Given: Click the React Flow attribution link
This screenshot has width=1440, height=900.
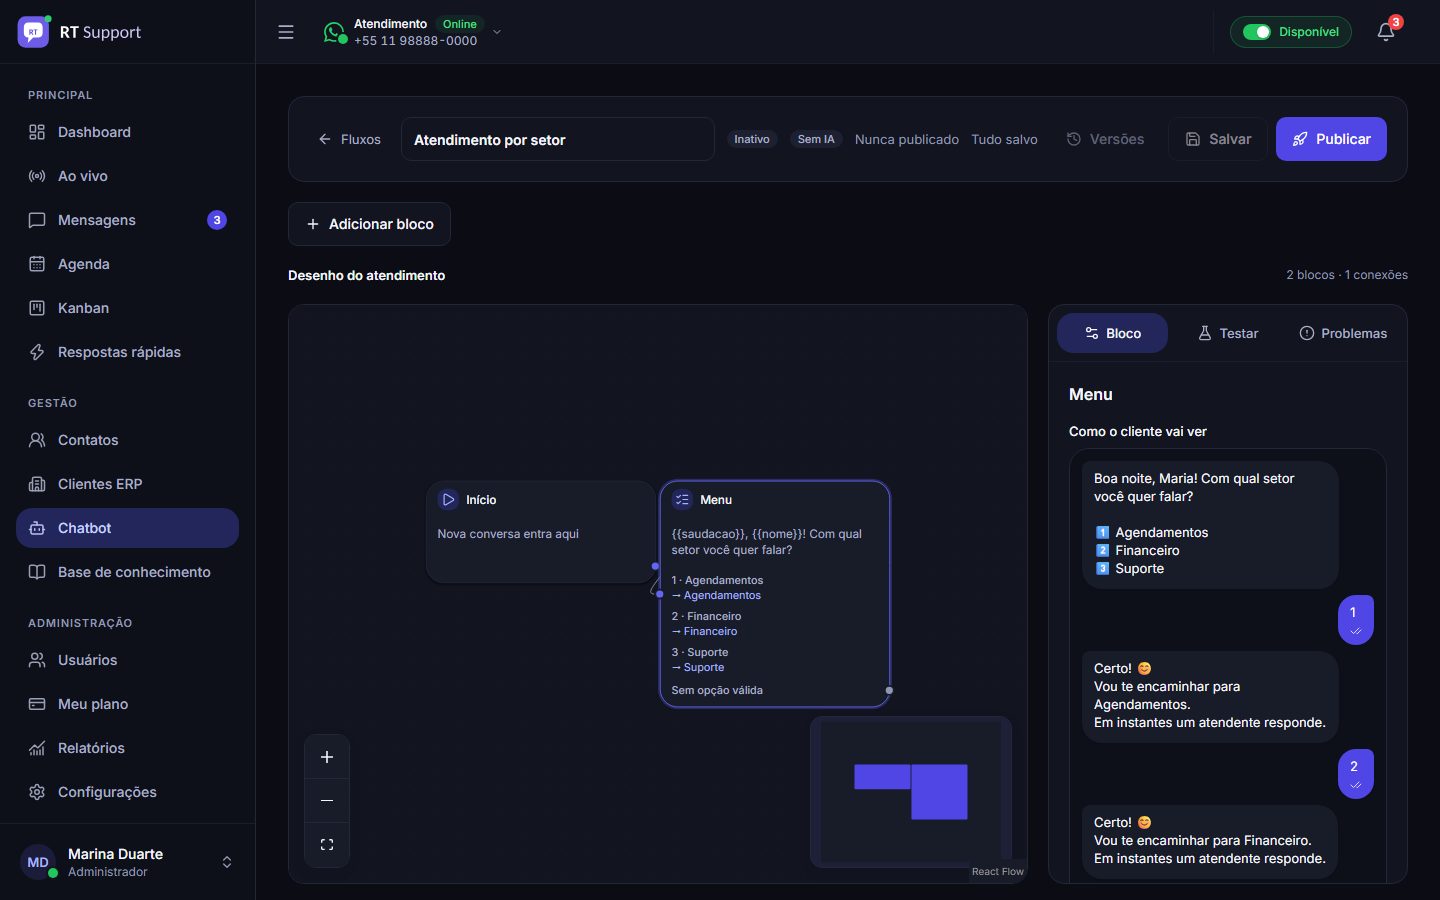Looking at the screenshot, I should click(998, 872).
